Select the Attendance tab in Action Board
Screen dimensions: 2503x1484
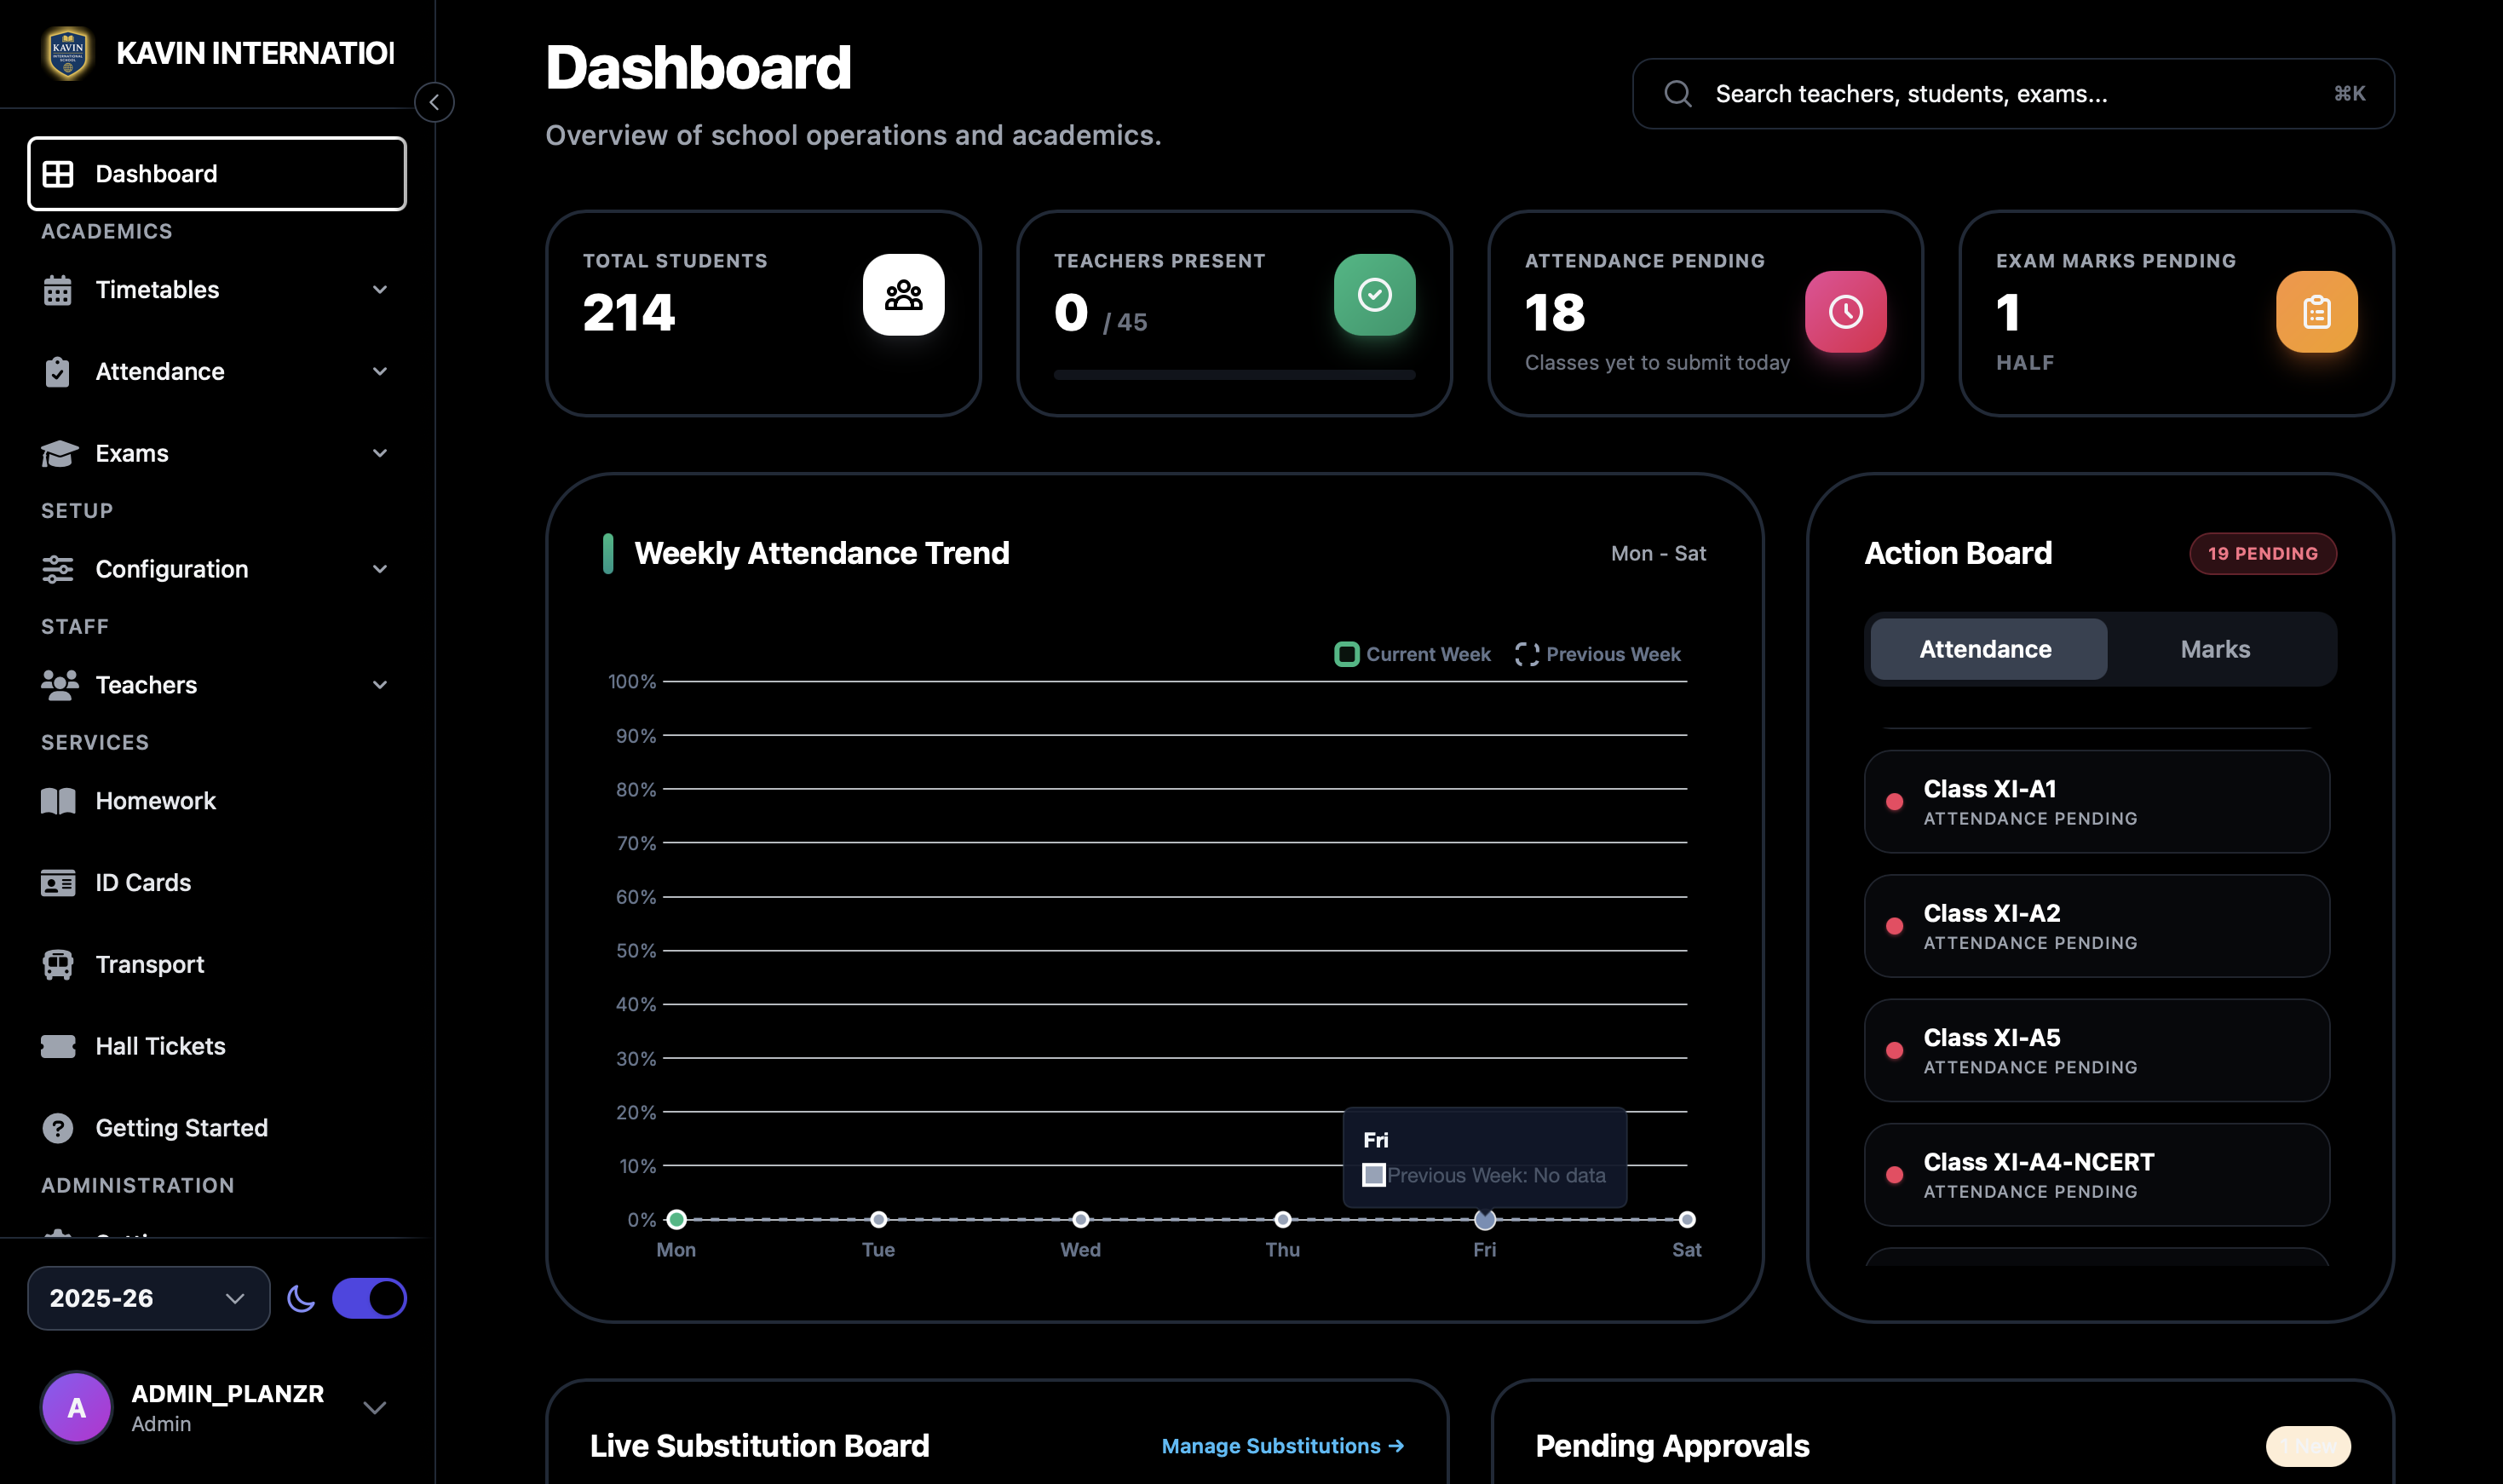pyautogui.click(x=1986, y=649)
